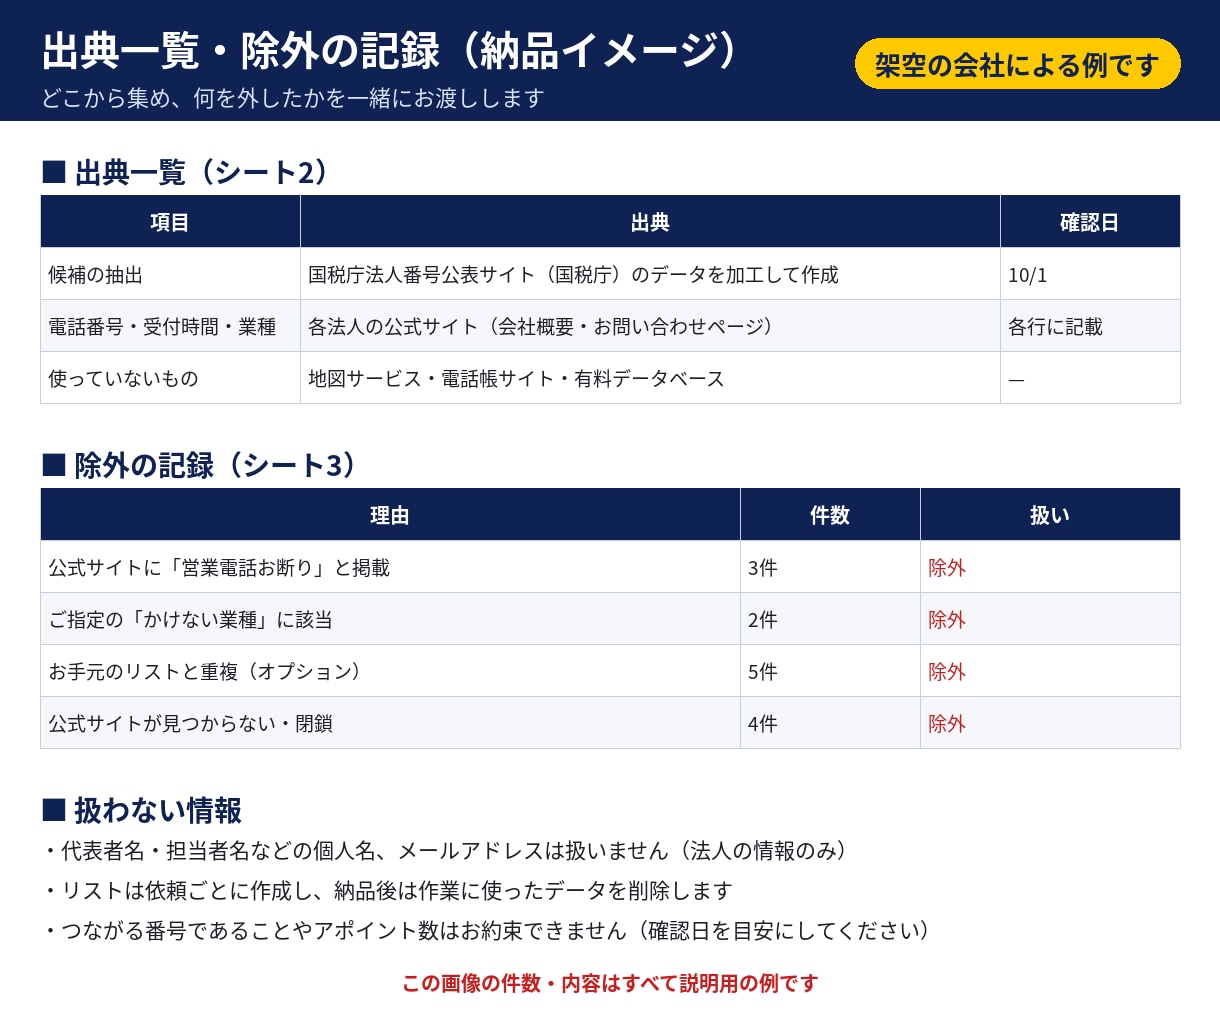Click the bullet about 納品後 data deletion
1220x1016 pixels.
388,891
